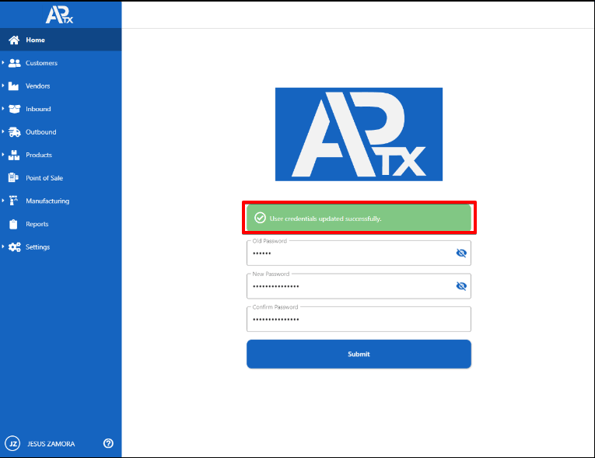Screen dimensions: 595x458
Task: Show New Password with eye toggle
Action: point(461,286)
